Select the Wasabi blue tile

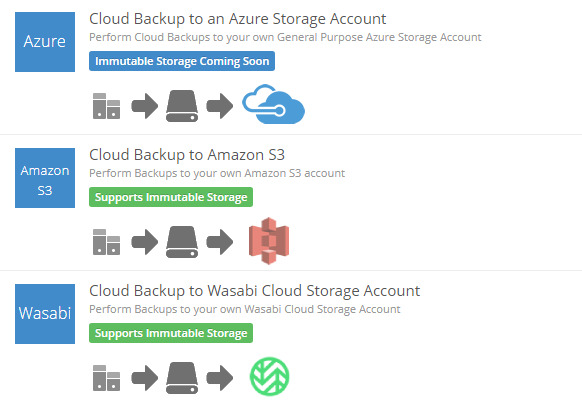point(45,314)
